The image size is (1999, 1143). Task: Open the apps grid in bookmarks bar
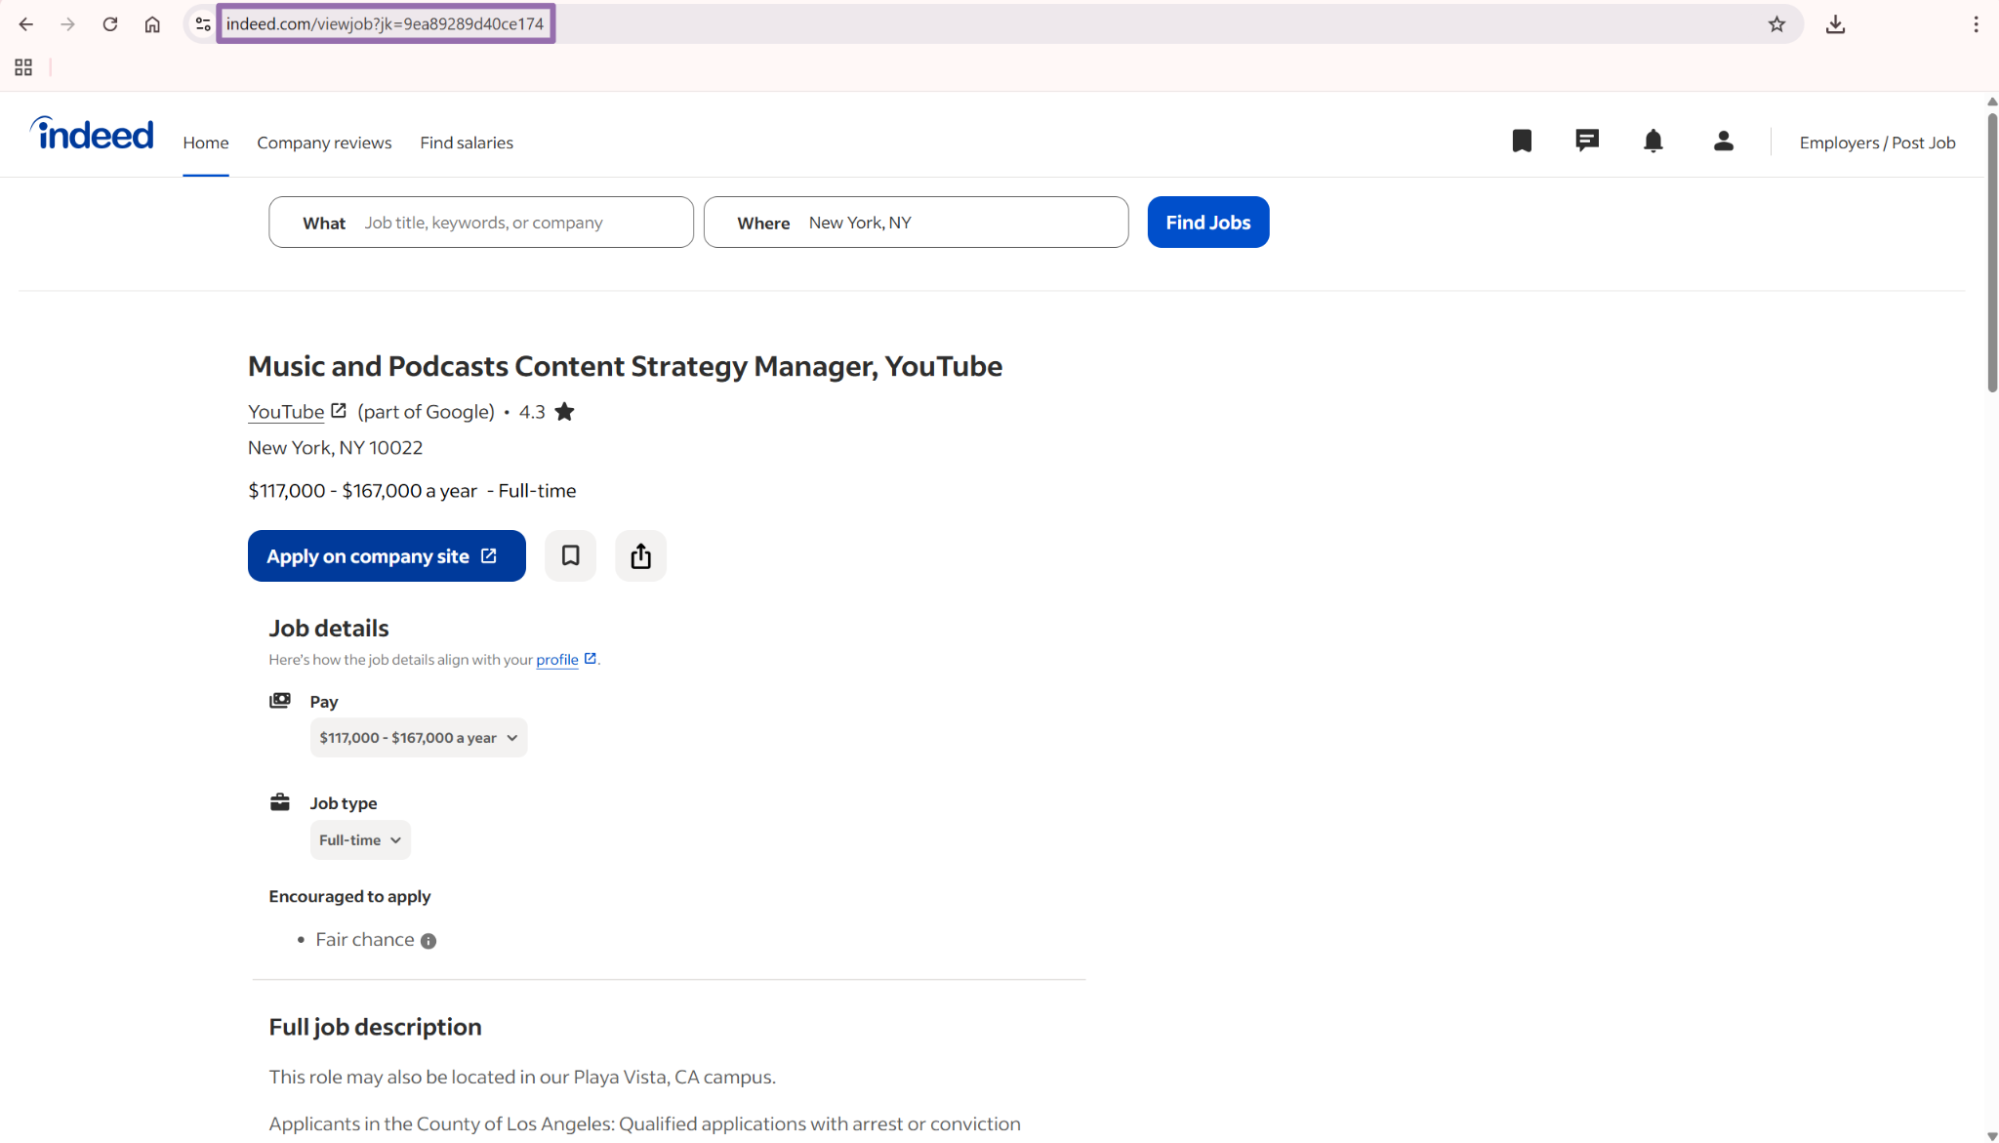pyautogui.click(x=24, y=67)
